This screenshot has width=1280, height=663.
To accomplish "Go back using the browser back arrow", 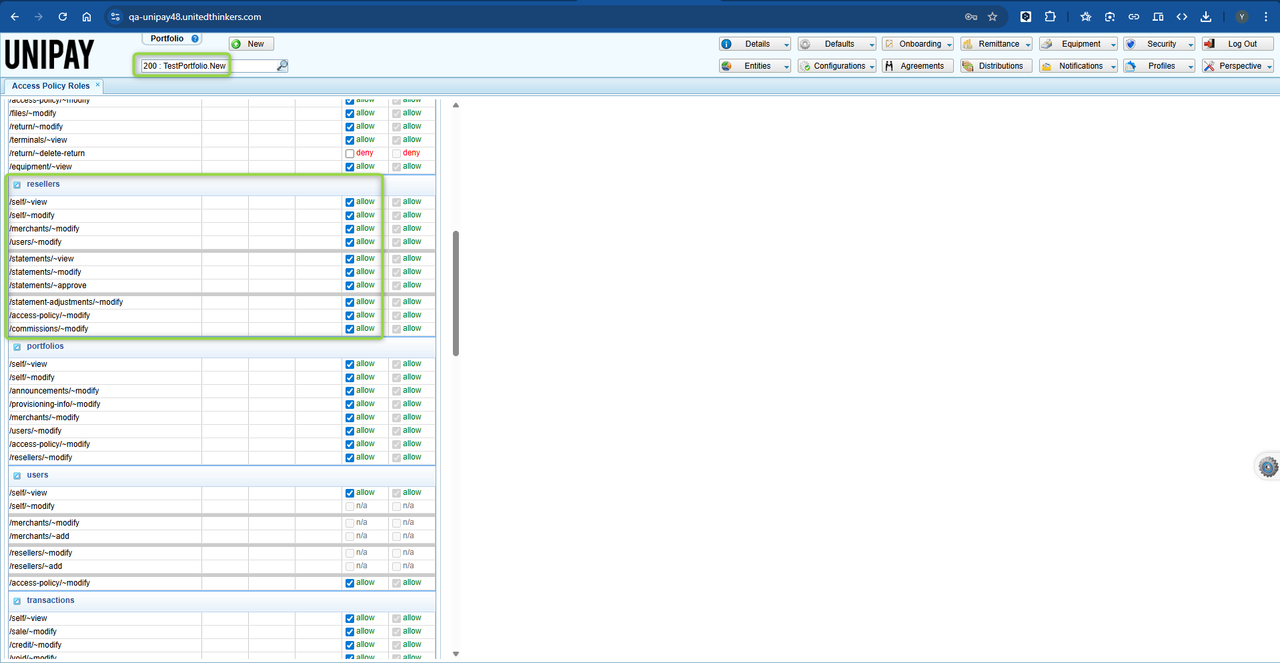I will (x=15, y=16).
